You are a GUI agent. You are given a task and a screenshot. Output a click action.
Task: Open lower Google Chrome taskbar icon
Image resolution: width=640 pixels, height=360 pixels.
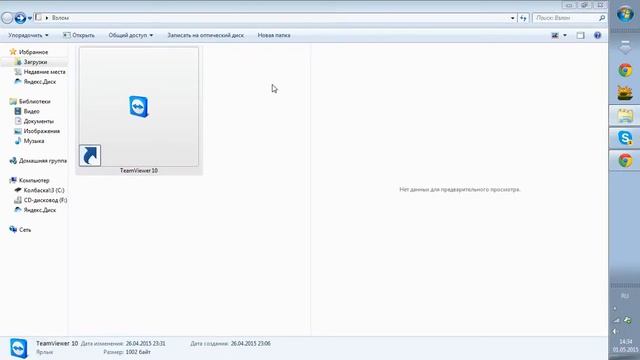tap(625, 160)
